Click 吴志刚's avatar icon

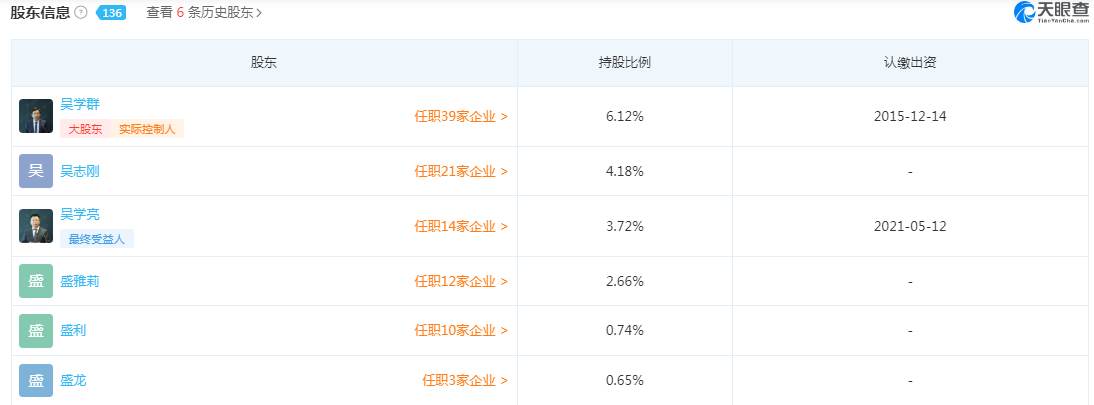click(36, 171)
